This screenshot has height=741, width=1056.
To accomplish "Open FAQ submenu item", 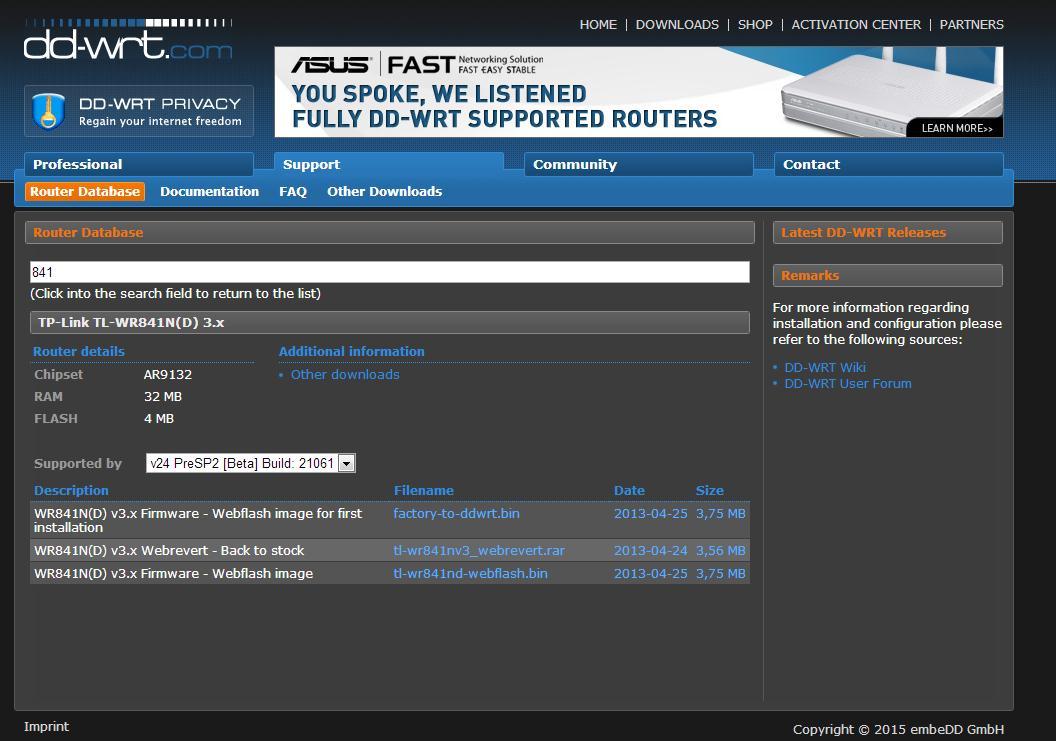I will click(x=293, y=191).
